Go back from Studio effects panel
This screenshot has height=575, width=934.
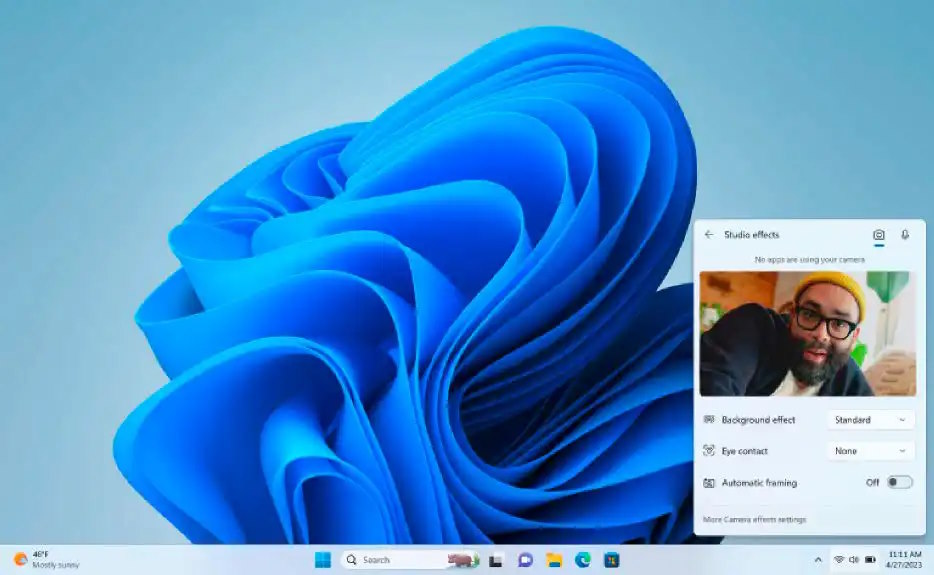709,235
